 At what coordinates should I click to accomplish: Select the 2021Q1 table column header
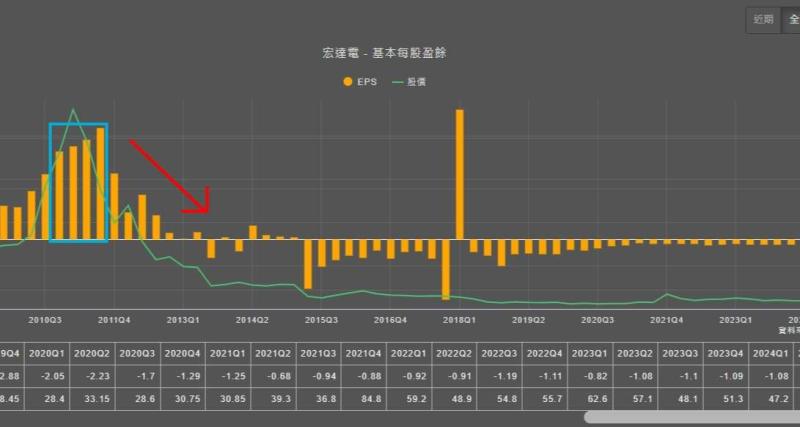click(x=228, y=354)
